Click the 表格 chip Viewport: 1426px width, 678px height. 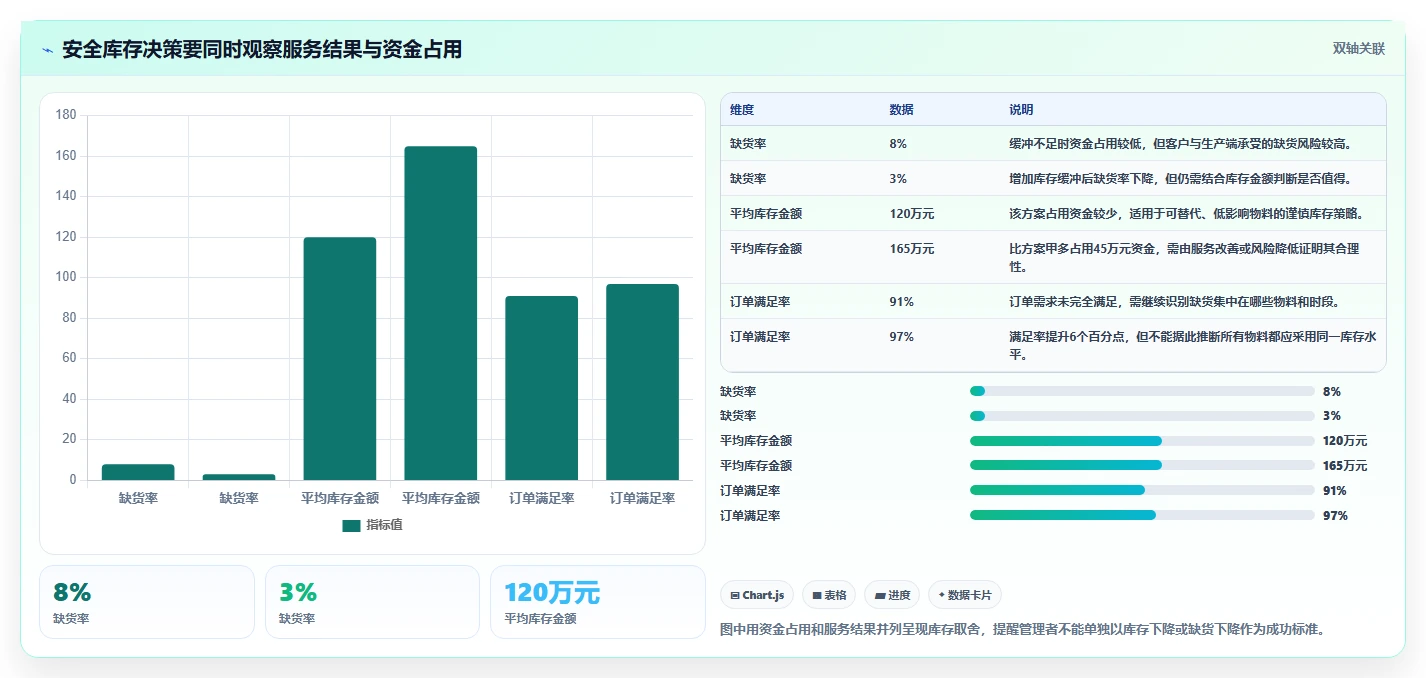[829, 595]
